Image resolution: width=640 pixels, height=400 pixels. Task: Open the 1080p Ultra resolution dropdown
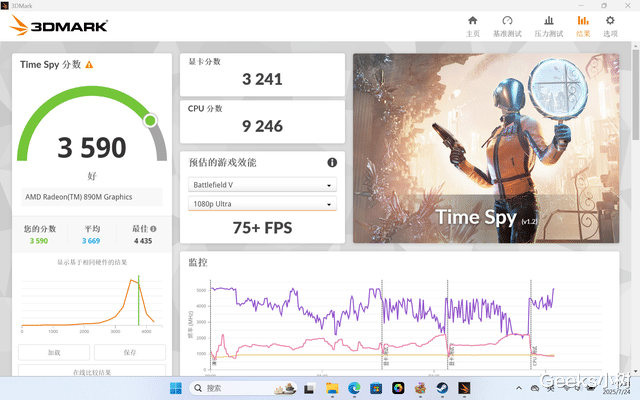(262, 203)
